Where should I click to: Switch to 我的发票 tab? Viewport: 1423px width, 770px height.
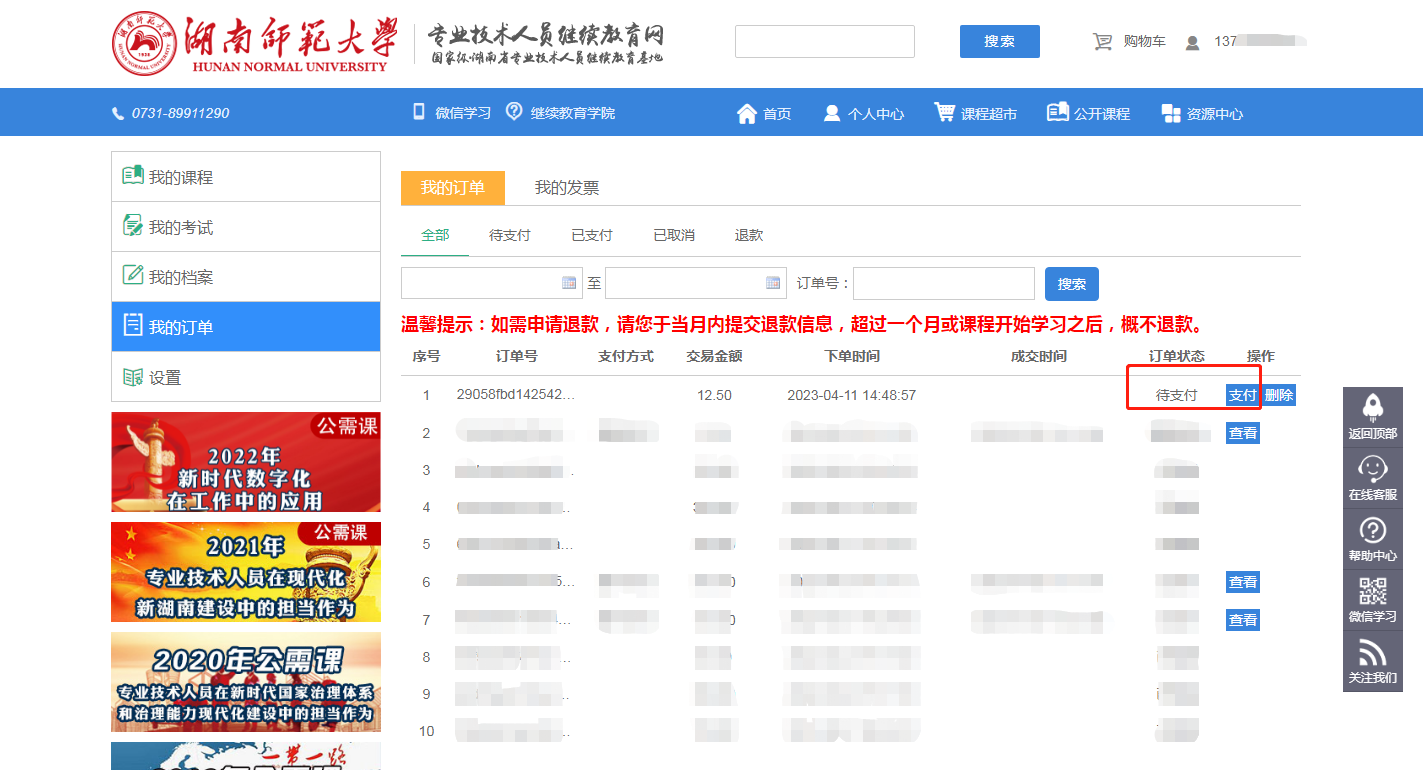tap(567, 188)
